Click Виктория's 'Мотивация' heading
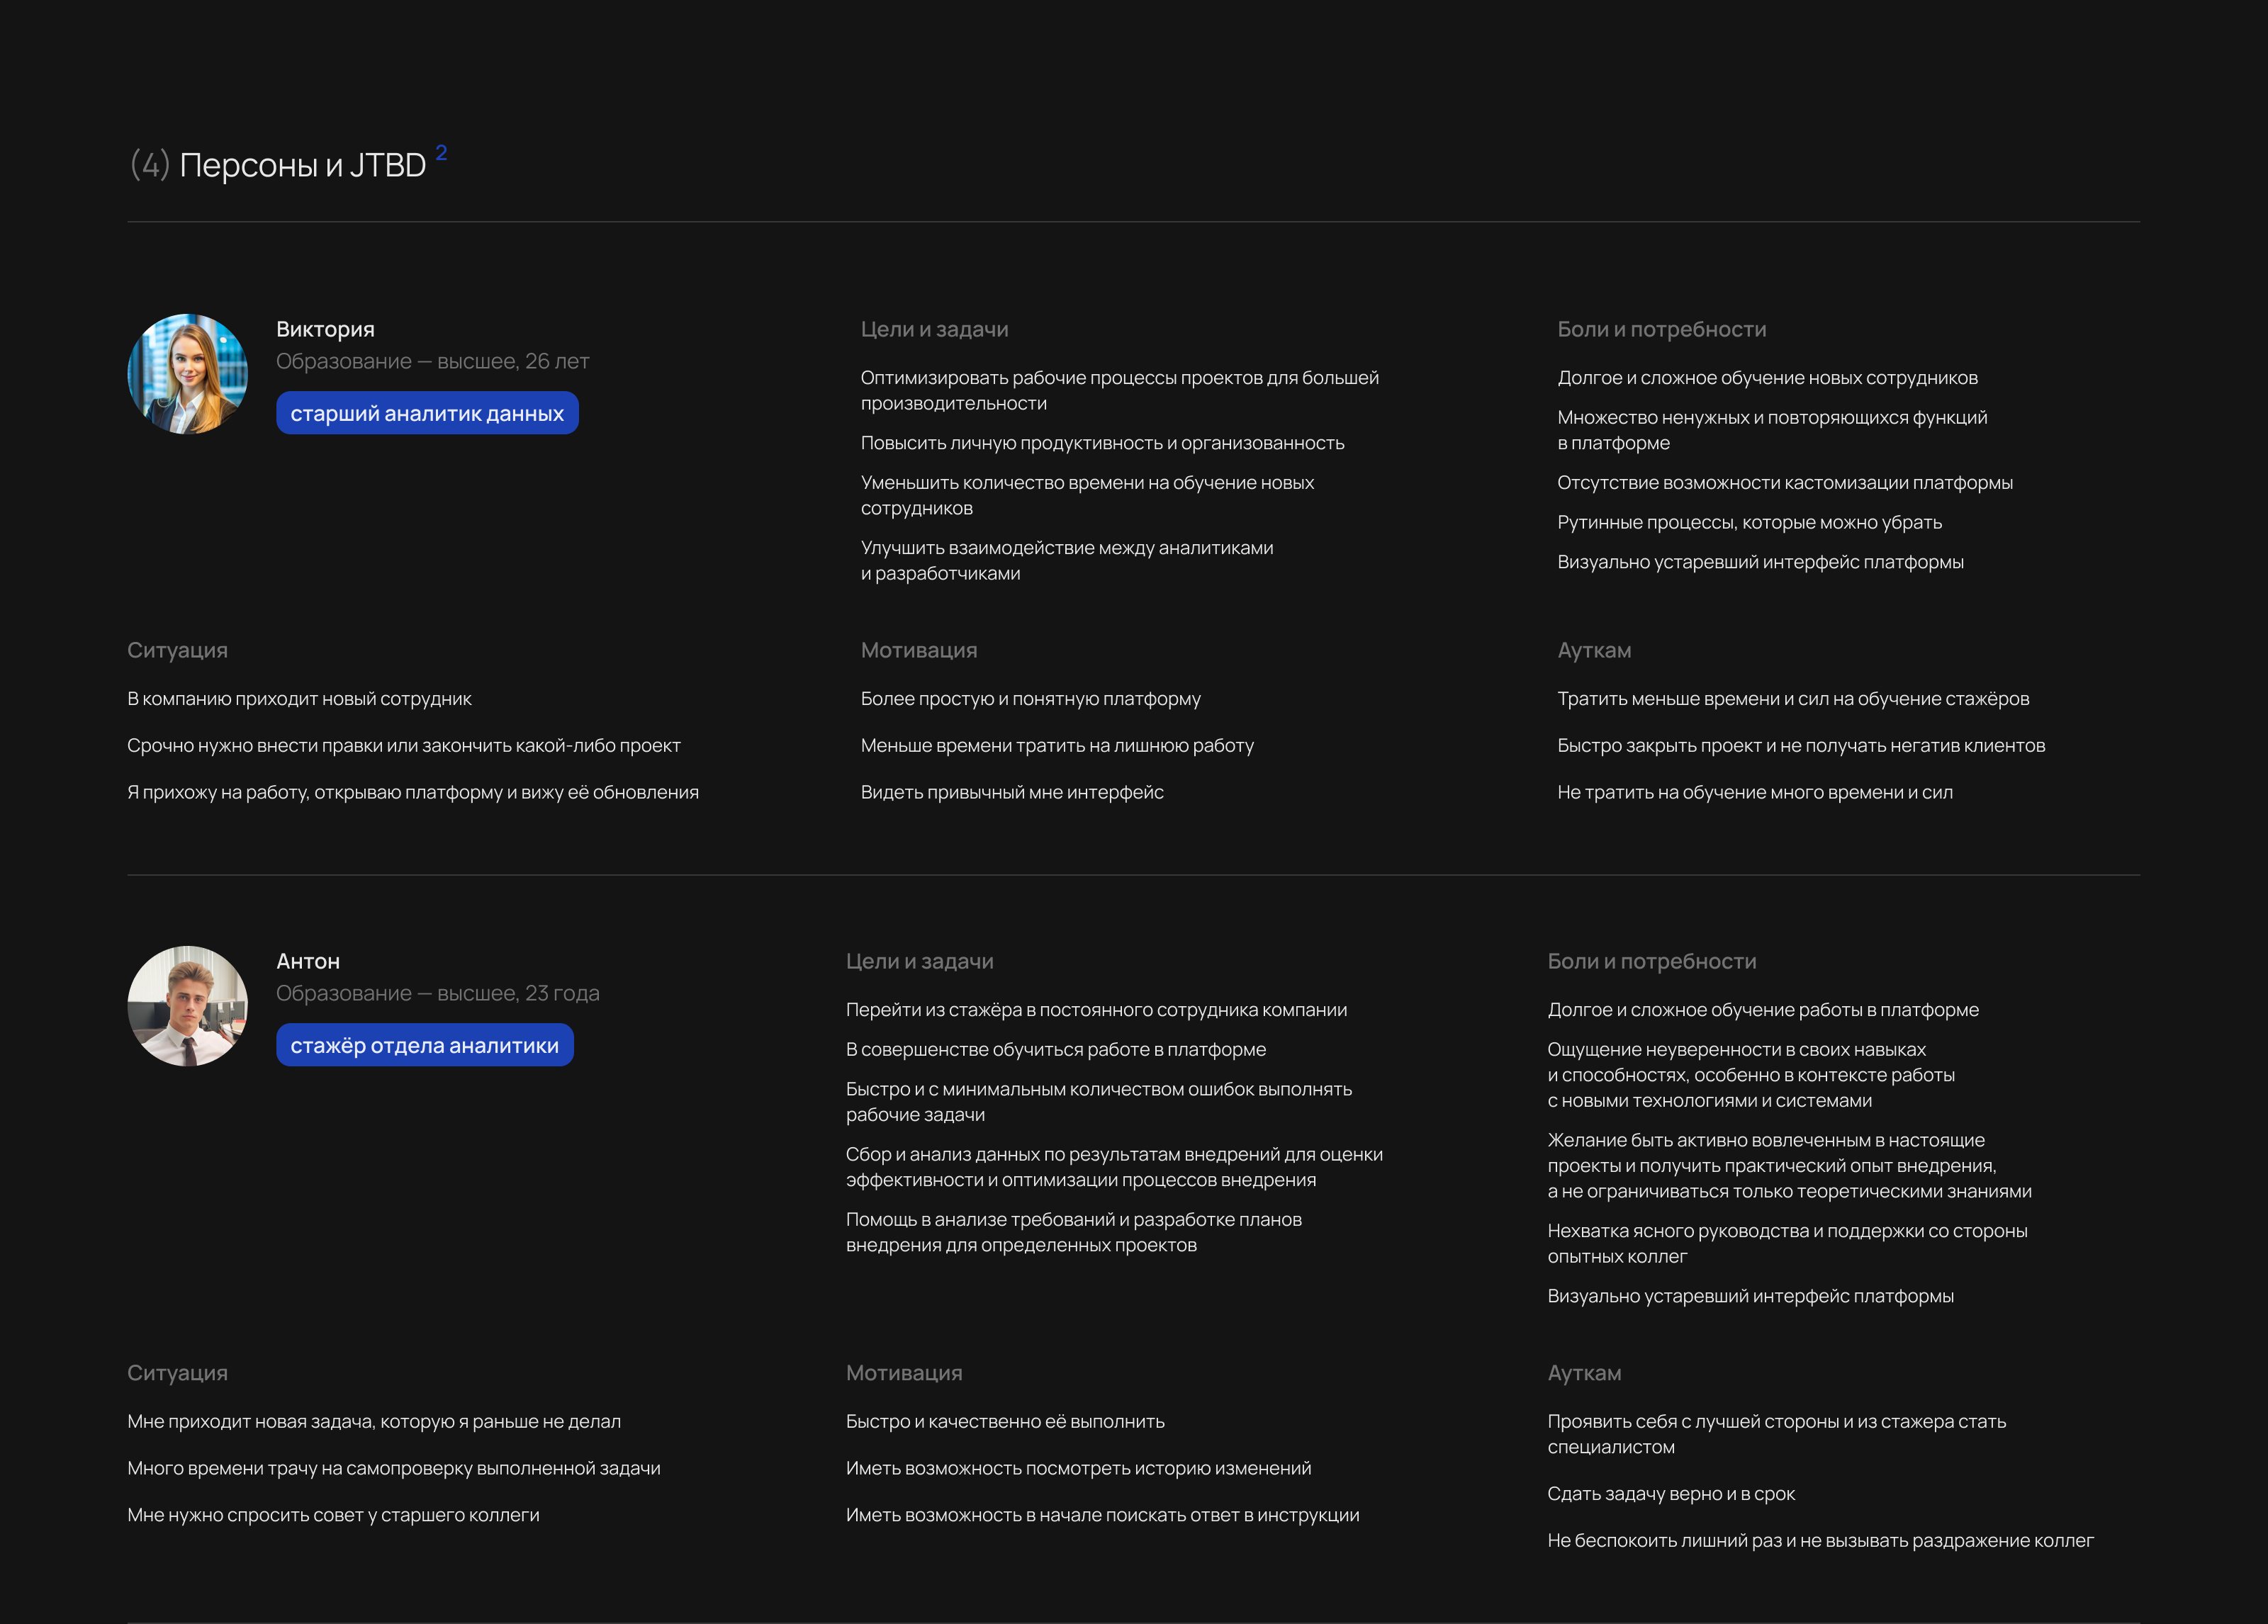2268x1624 pixels. click(918, 650)
